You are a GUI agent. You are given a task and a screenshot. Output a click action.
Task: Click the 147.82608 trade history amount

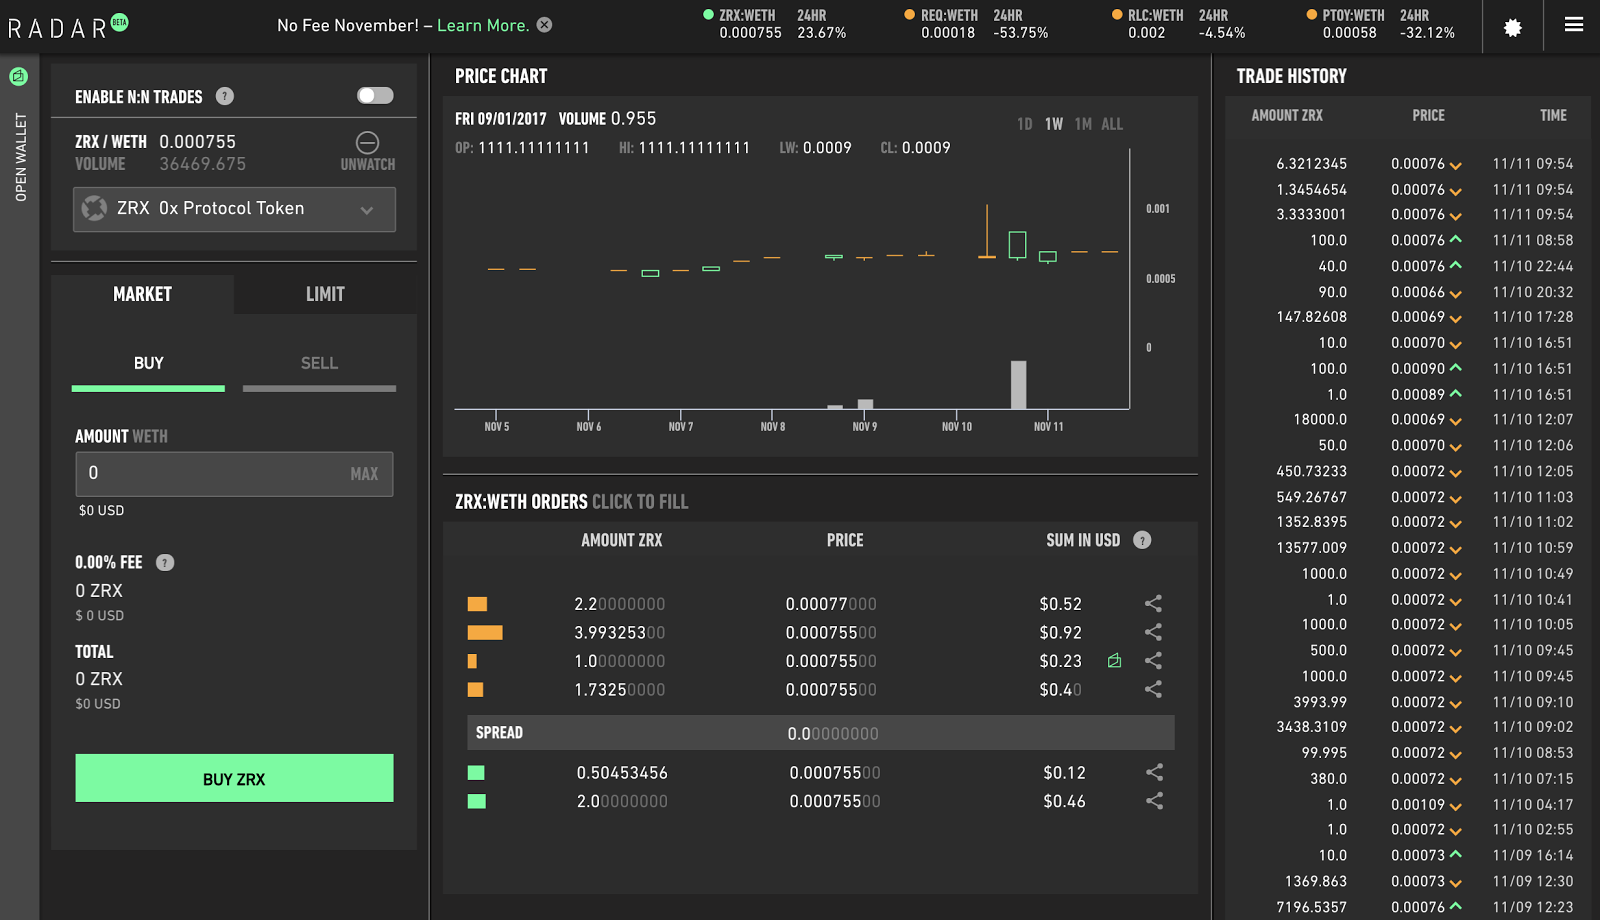point(1311,316)
